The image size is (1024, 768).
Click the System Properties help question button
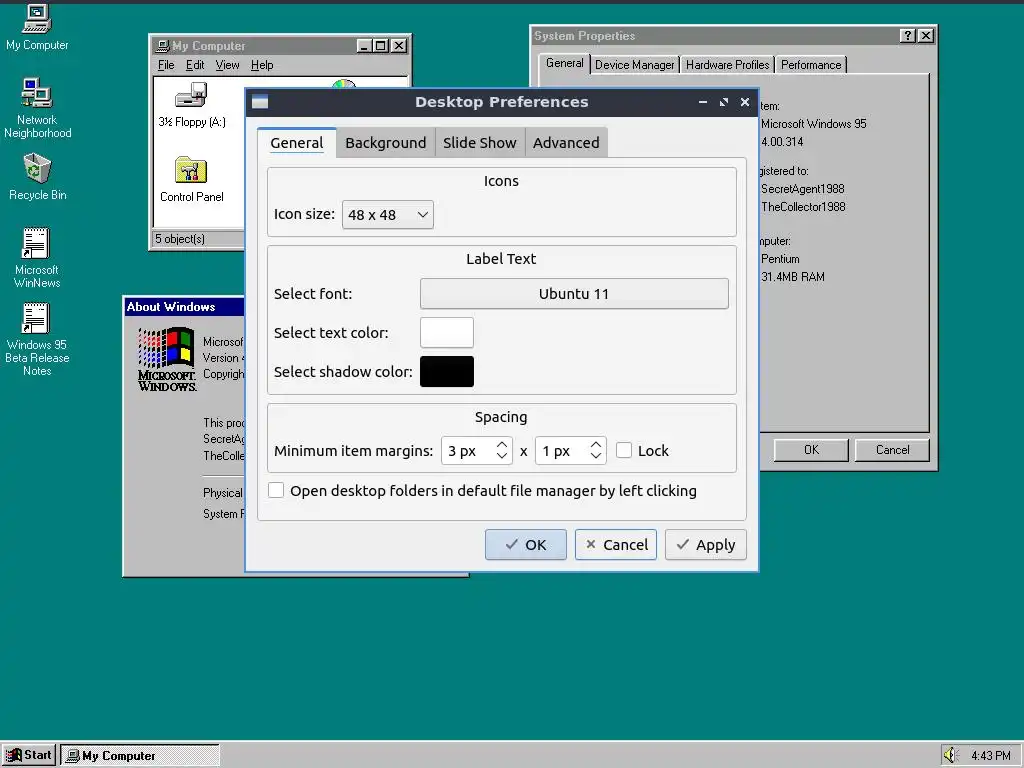[x=907, y=36]
